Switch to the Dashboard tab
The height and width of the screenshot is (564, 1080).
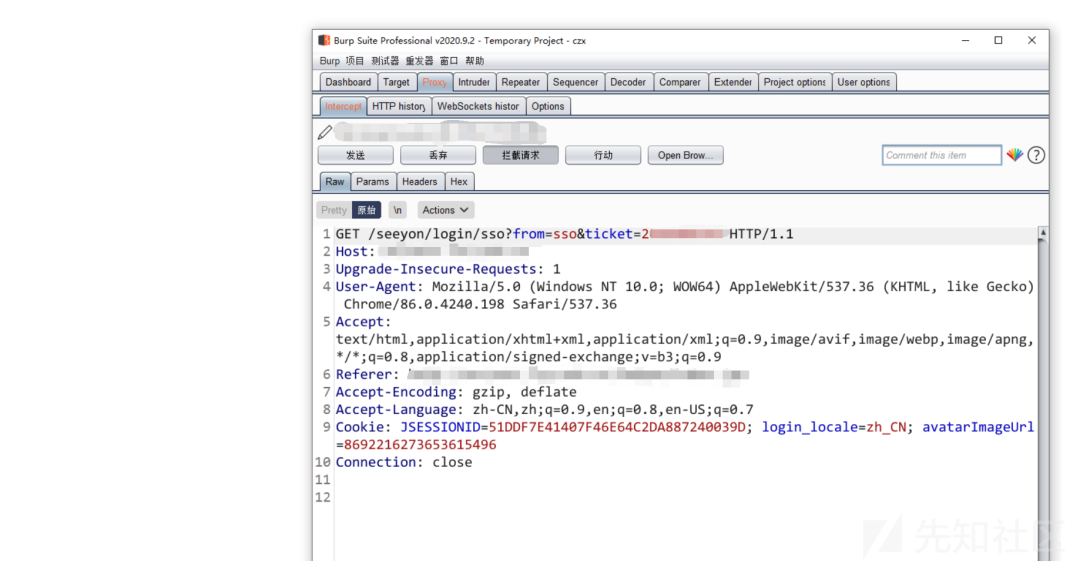click(348, 82)
